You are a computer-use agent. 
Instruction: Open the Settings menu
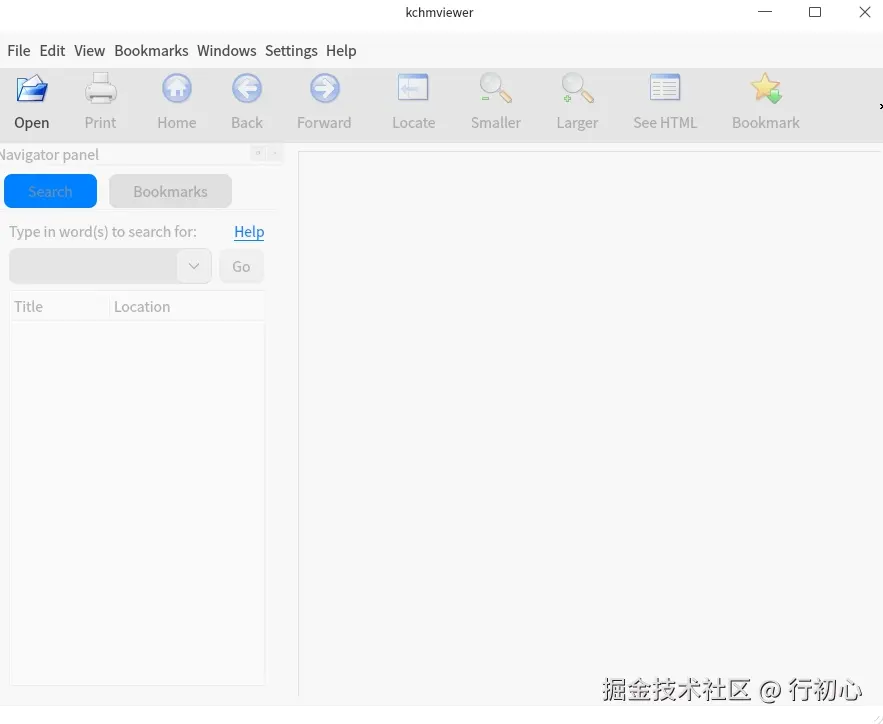tap(291, 51)
